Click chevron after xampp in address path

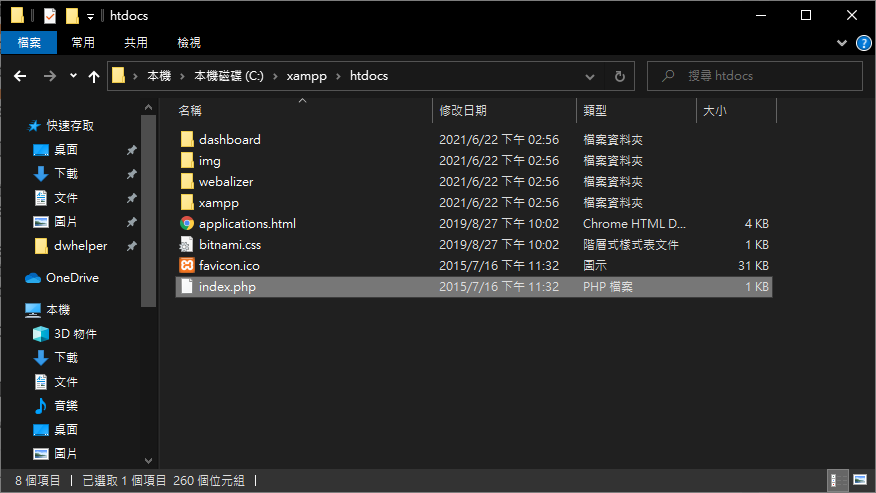338,76
